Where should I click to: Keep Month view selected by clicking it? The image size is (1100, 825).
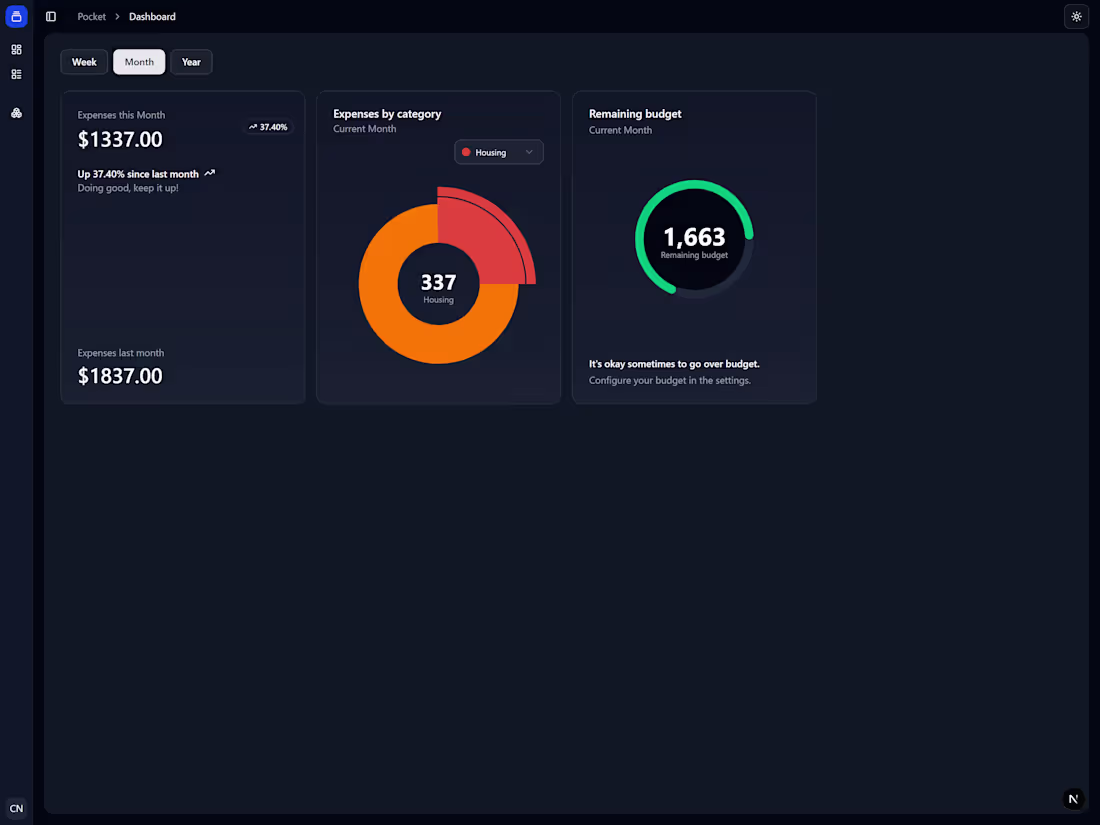coord(139,61)
